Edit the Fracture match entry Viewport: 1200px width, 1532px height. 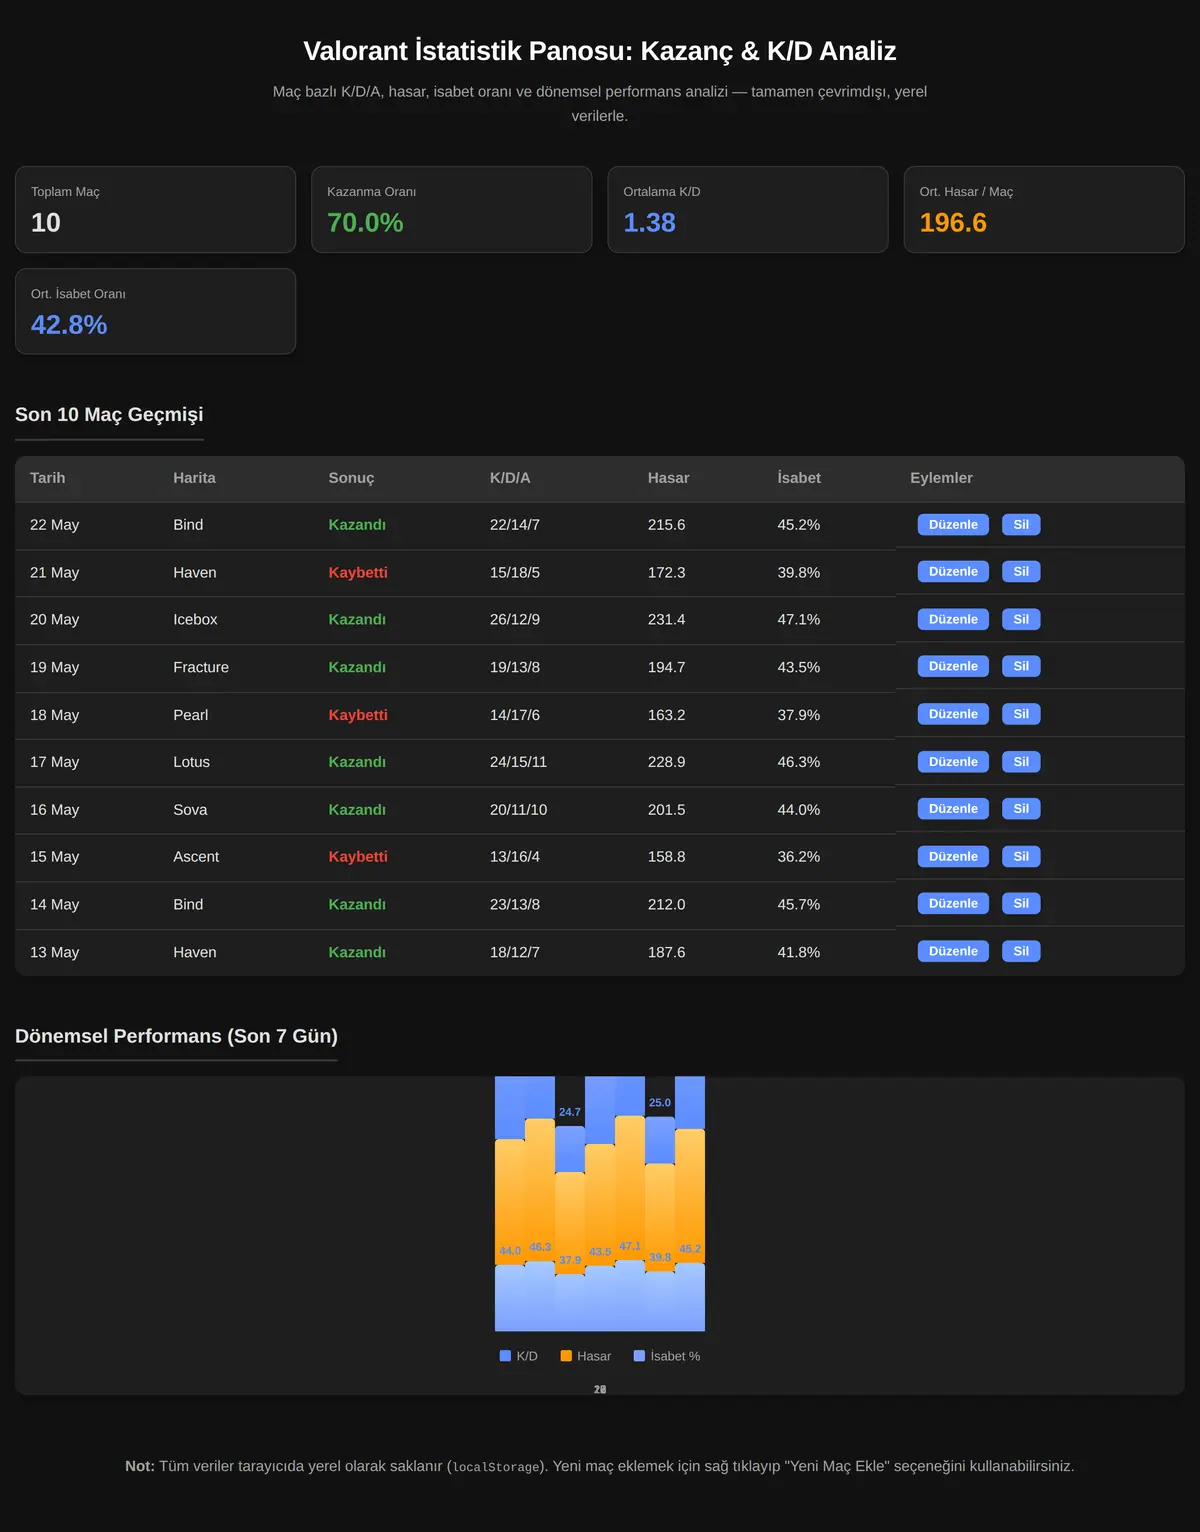[953, 666]
